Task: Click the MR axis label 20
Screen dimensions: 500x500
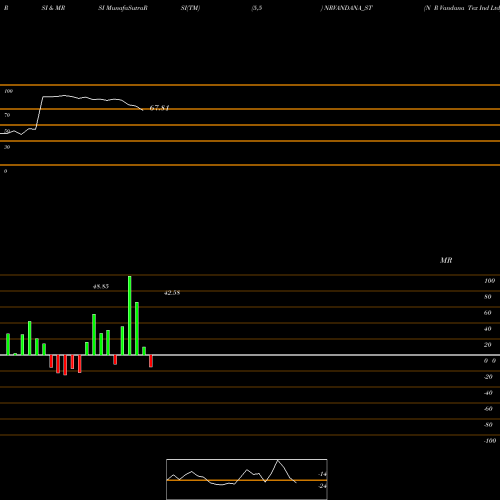Action: [x=488, y=345]
